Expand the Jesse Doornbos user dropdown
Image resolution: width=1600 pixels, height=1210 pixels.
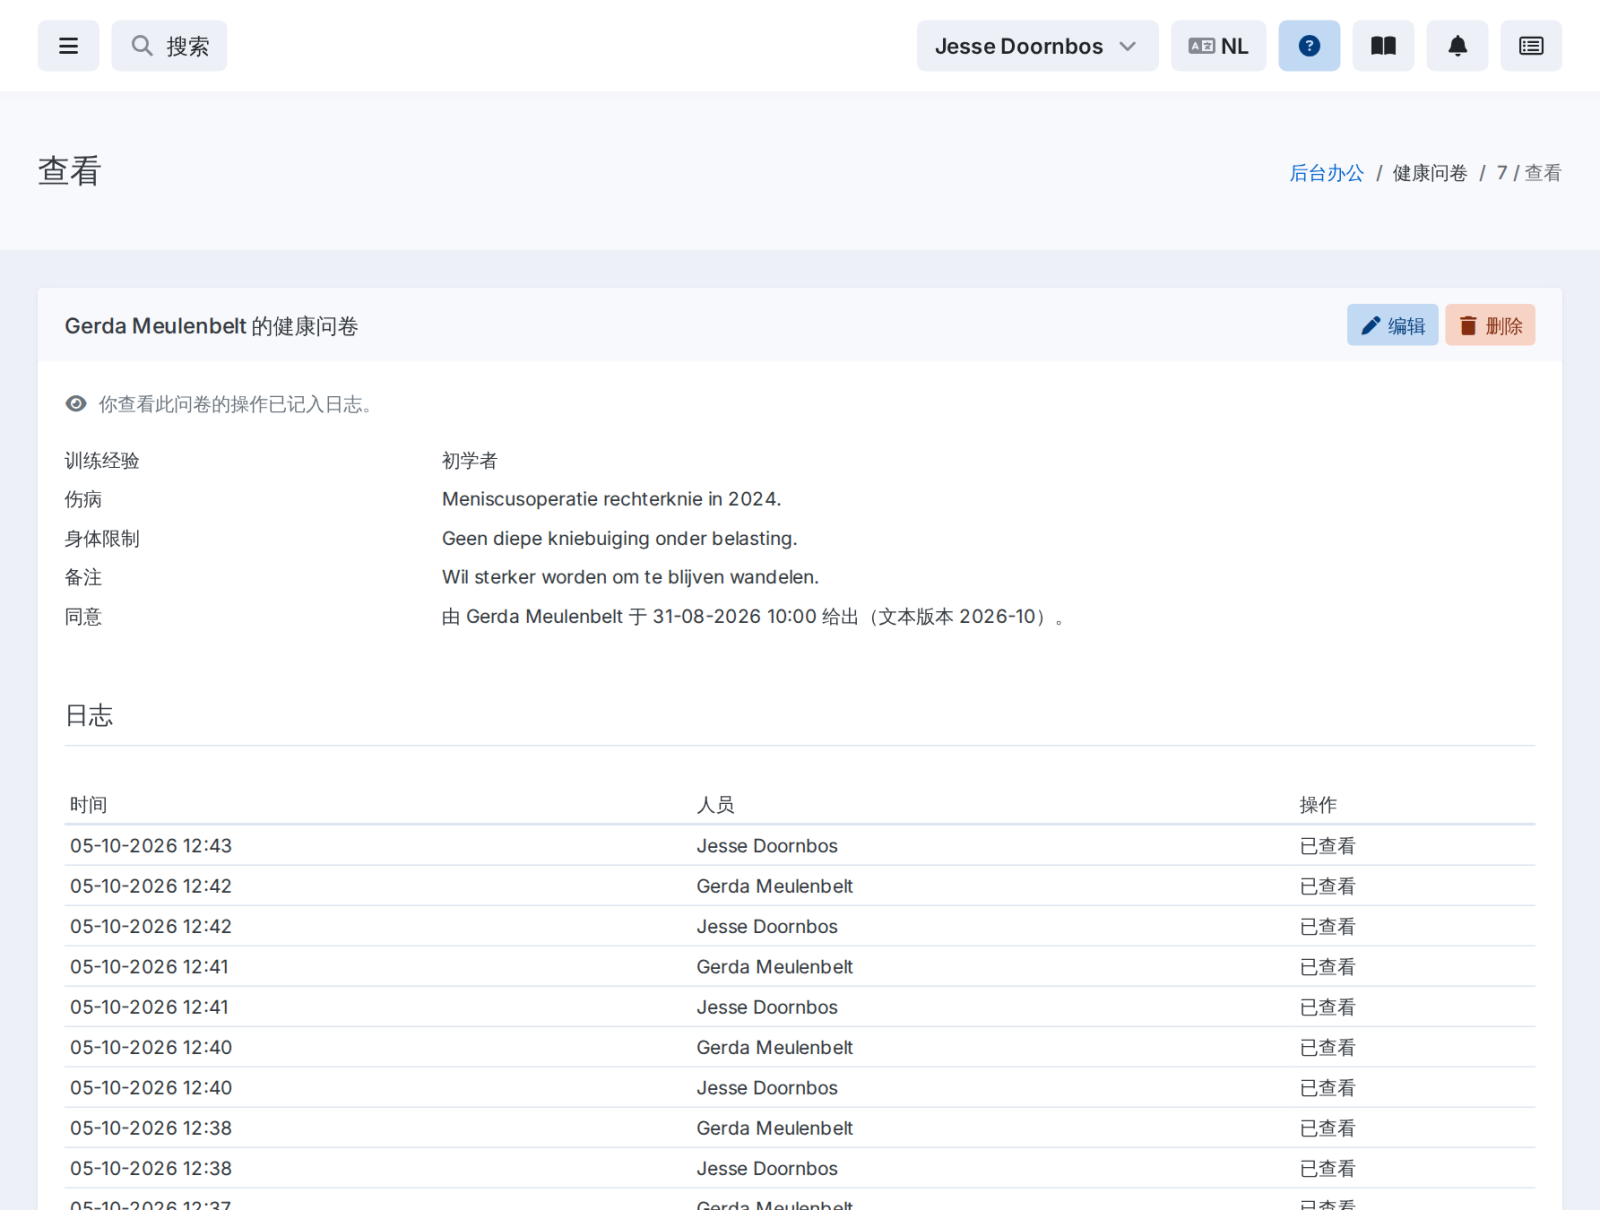point(1037,46)
